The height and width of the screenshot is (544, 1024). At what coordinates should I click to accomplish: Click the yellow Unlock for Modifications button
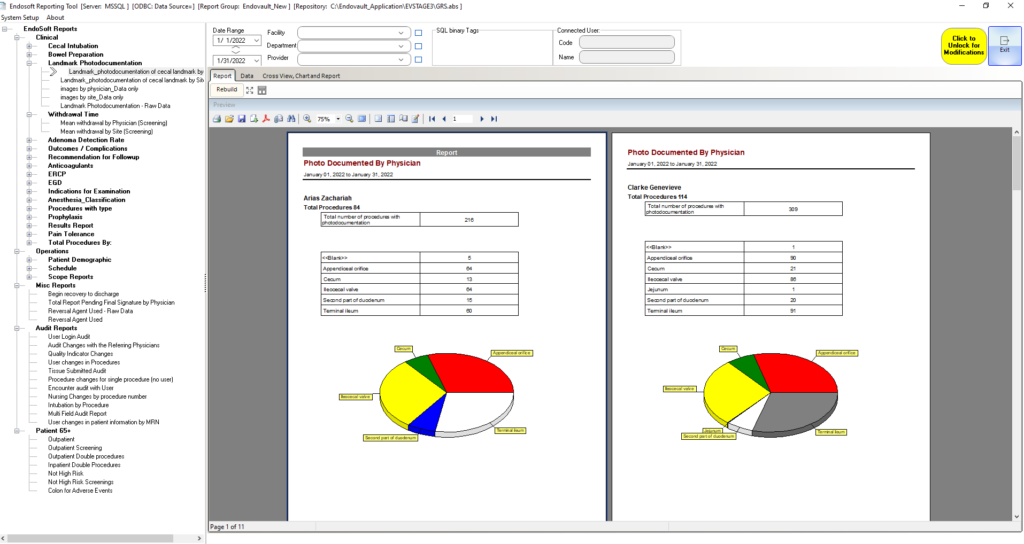pos(963,46)
